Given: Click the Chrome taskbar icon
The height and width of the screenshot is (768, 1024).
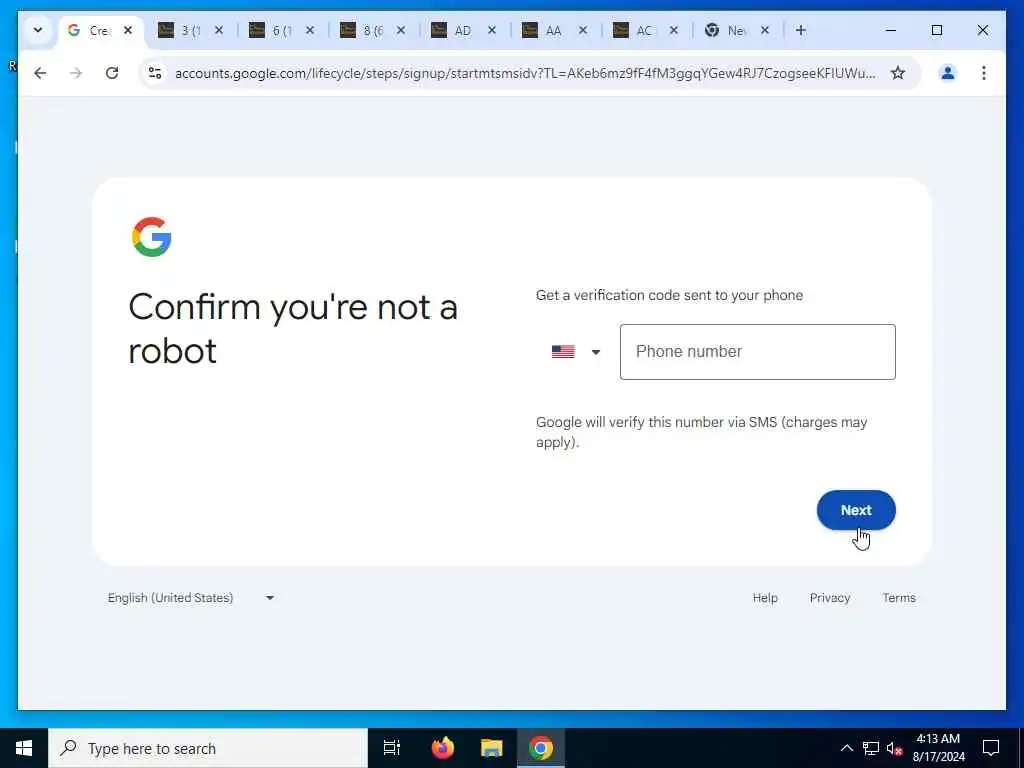Looking at the screenshot, I should 541,748.
